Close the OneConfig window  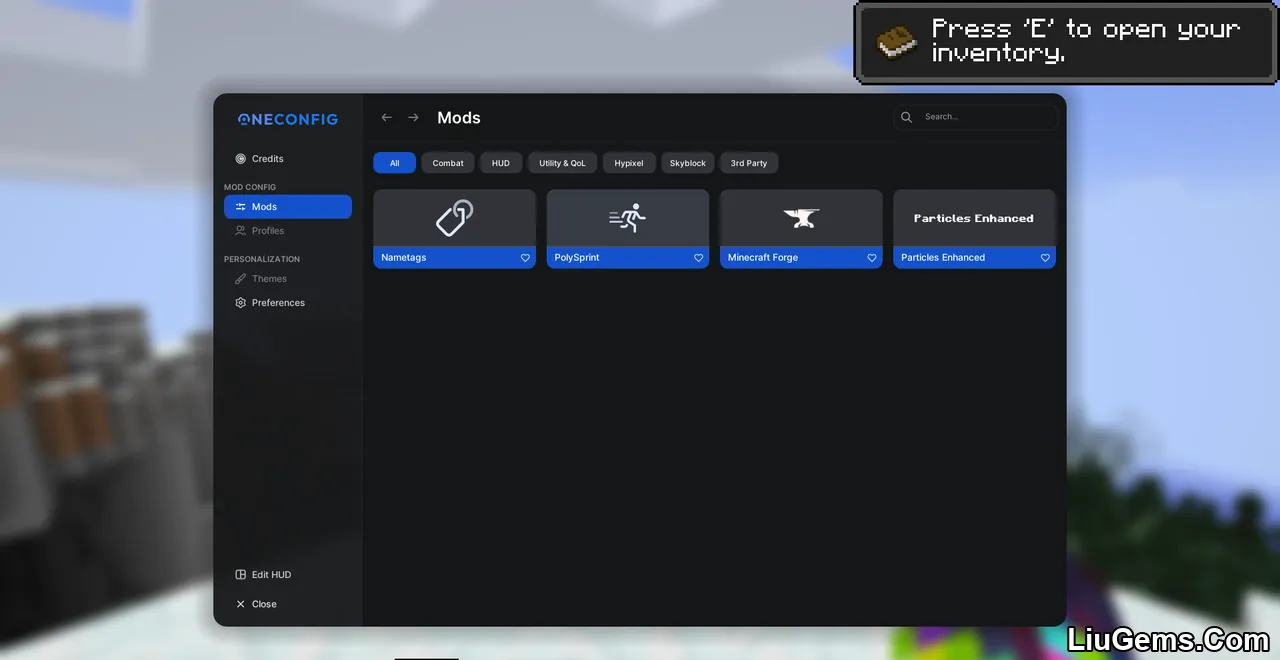256,604
